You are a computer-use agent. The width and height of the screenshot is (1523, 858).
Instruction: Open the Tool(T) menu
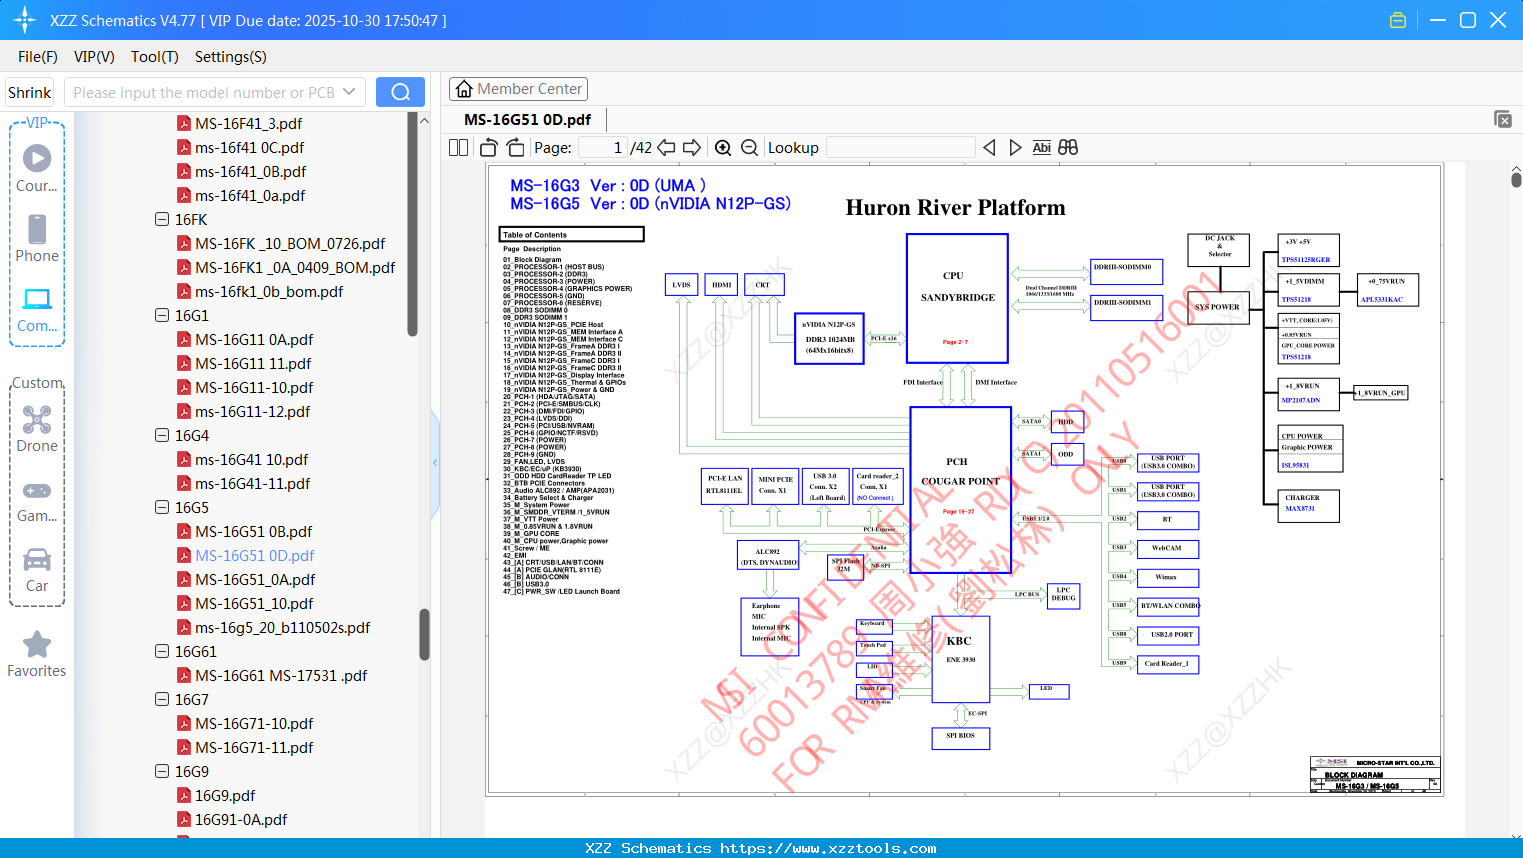click(x=155, y=57)
